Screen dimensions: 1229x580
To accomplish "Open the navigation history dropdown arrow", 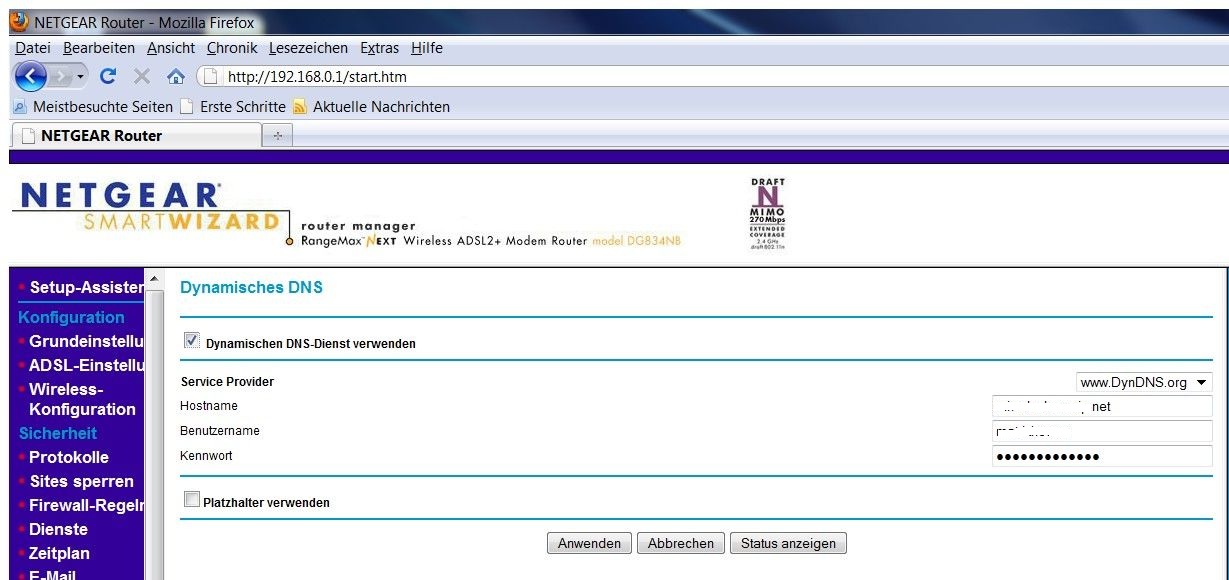I will [x=81, y=76].
